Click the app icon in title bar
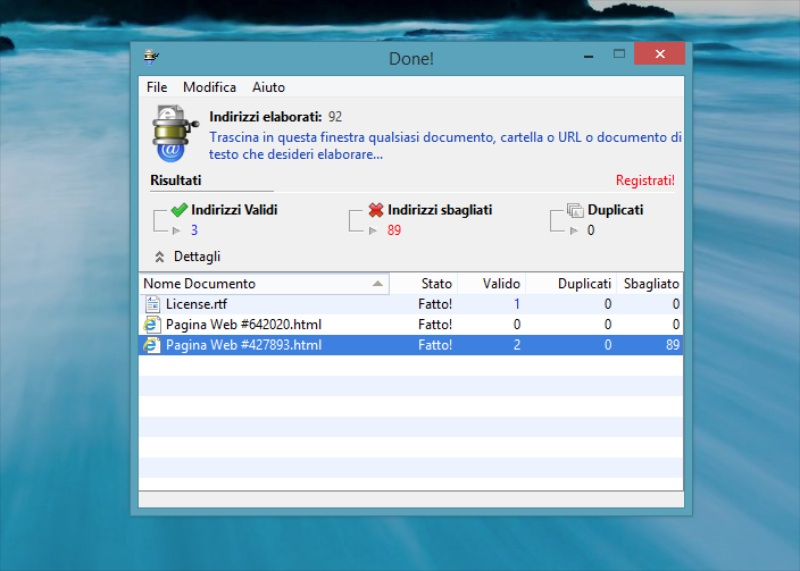Viewport: 800px width, 571px height. (151, 58)
